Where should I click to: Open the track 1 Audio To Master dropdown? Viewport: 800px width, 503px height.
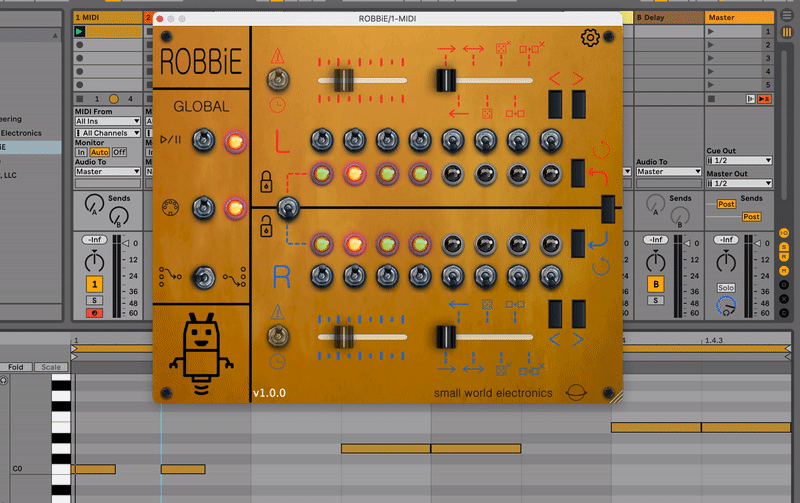click(108, 171)
